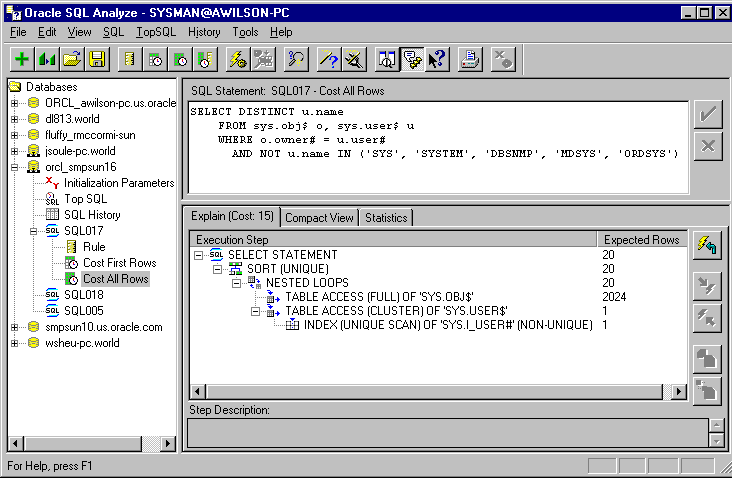The image size is (732, 478).
Task: Click the wand with question mark icon
Action: click(329, 59)
